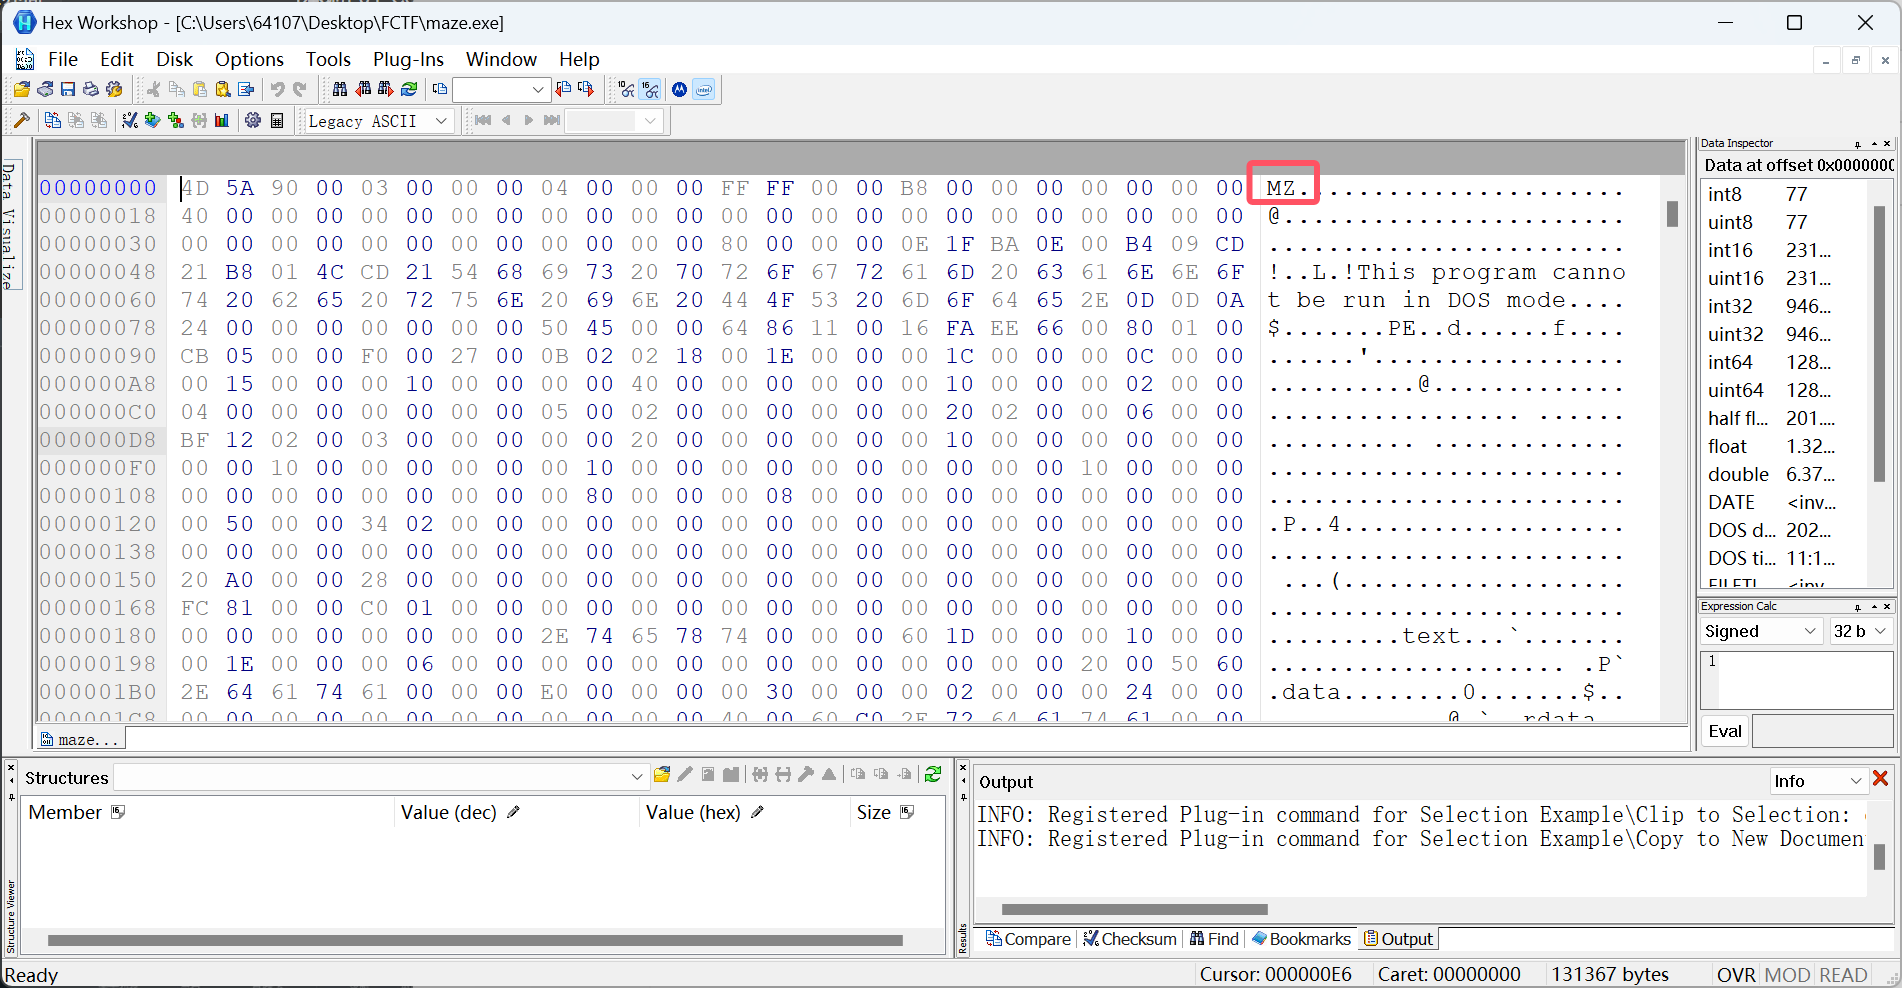1902x988 pixels.
Task: Open the Options menu
Action: point(249,59)
